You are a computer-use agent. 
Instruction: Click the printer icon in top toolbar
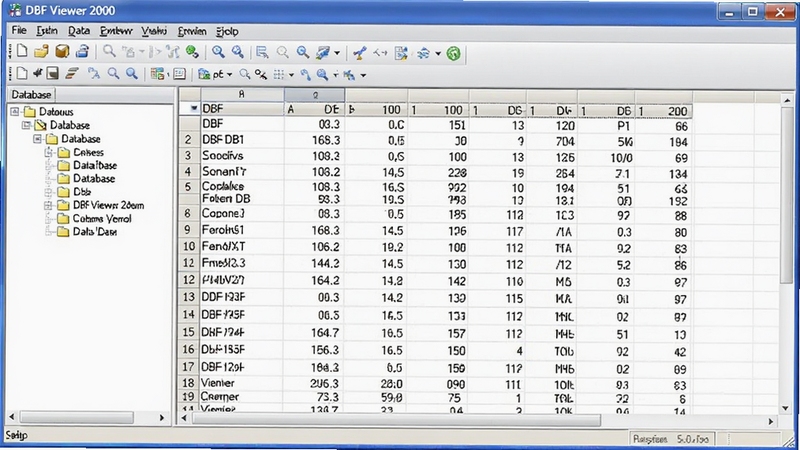coord(82,52)
